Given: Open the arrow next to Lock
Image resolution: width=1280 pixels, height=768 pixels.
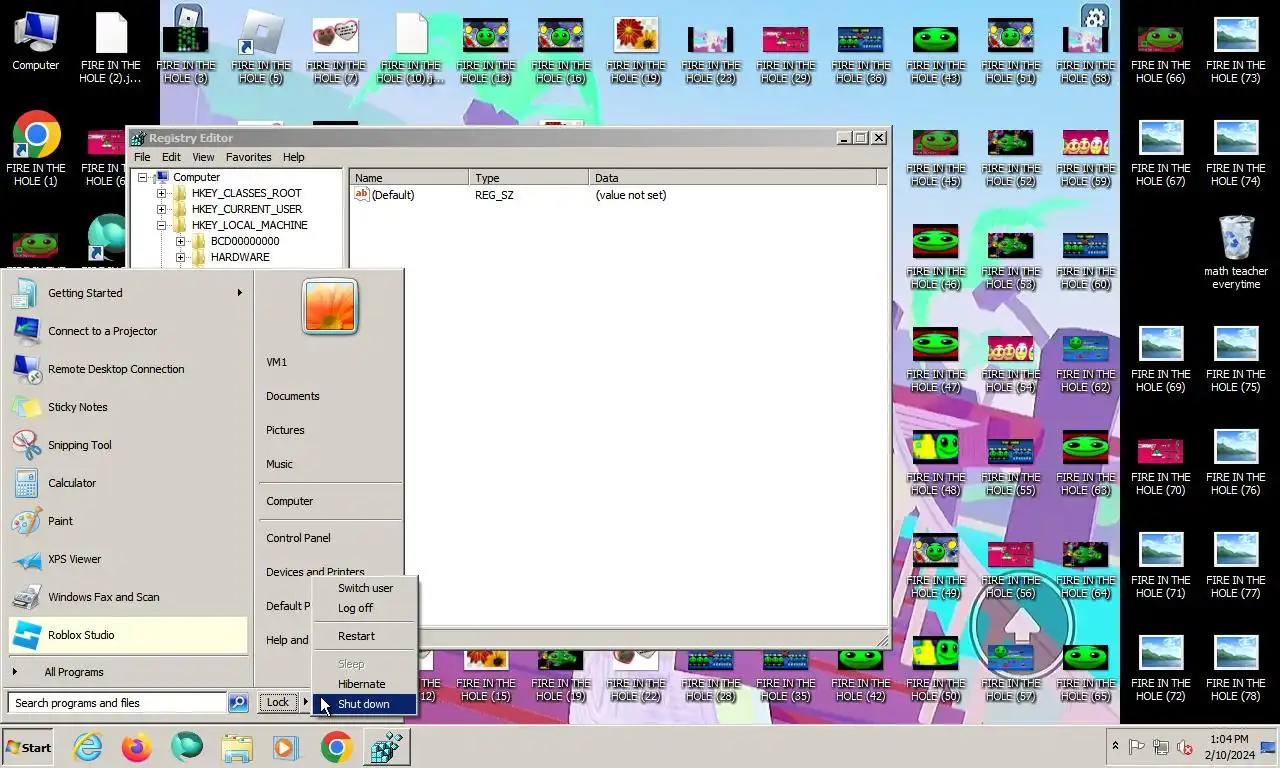Looking at the screenshot, I should point(305,702).
